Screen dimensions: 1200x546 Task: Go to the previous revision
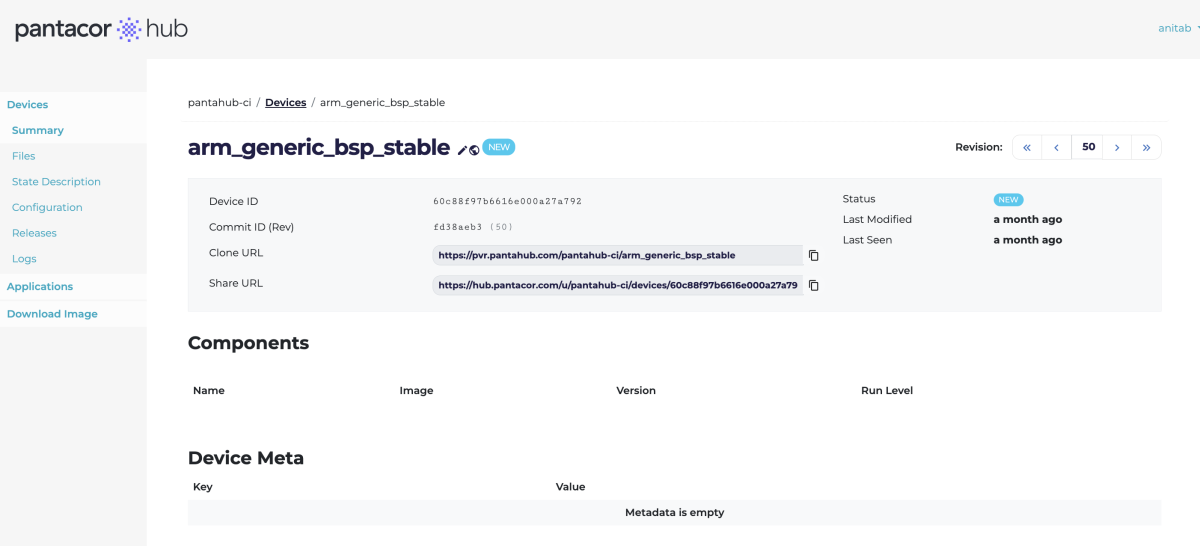click(x=1056, y=147)
